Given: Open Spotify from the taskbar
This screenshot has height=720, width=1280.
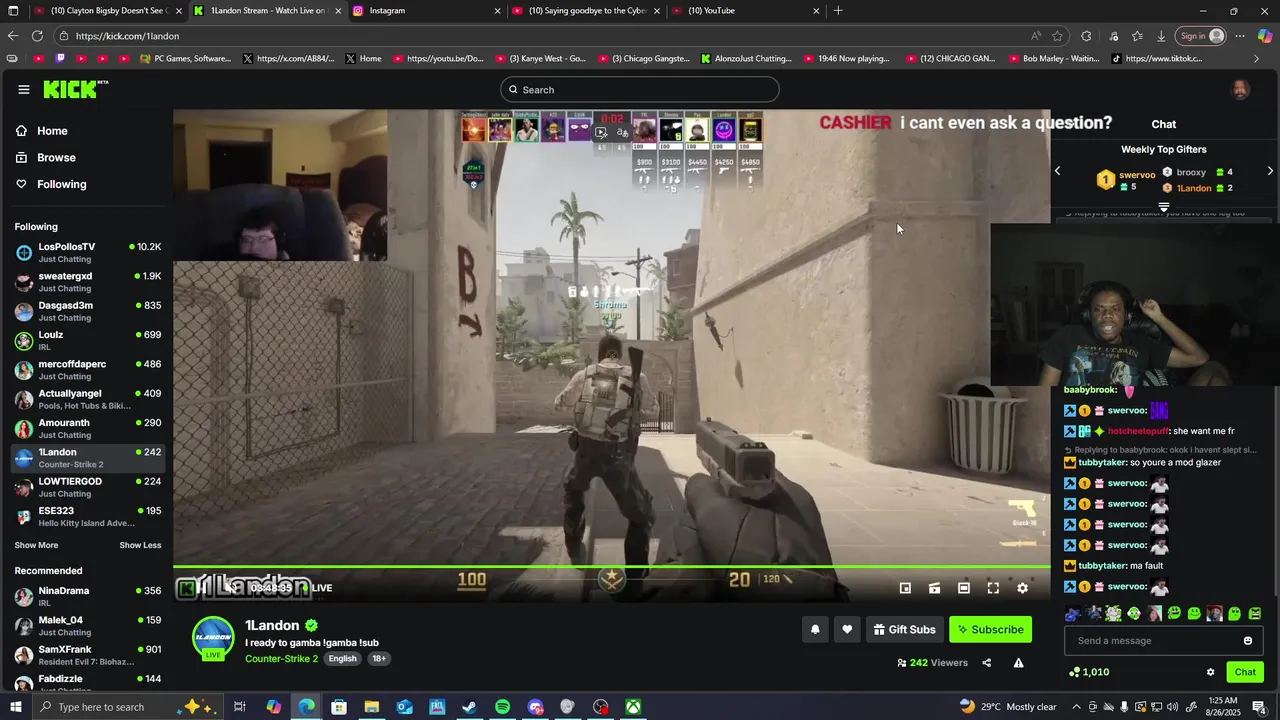Looking at the screenshot, I should [502, 707].
